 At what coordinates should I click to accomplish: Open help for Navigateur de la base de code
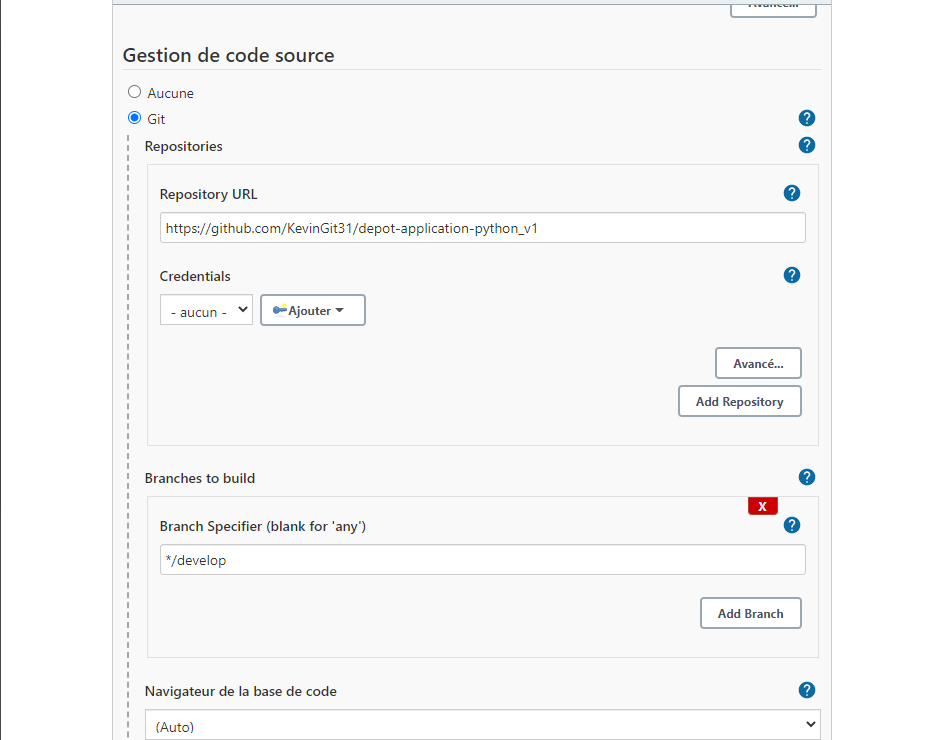tap(807, 690)
